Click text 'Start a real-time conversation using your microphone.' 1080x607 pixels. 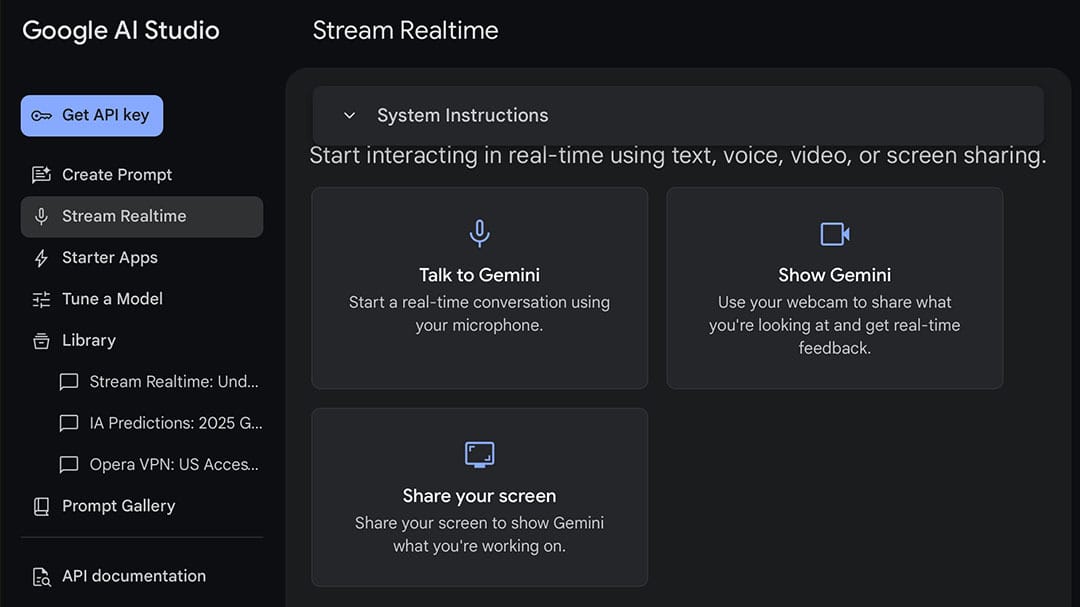479,313
